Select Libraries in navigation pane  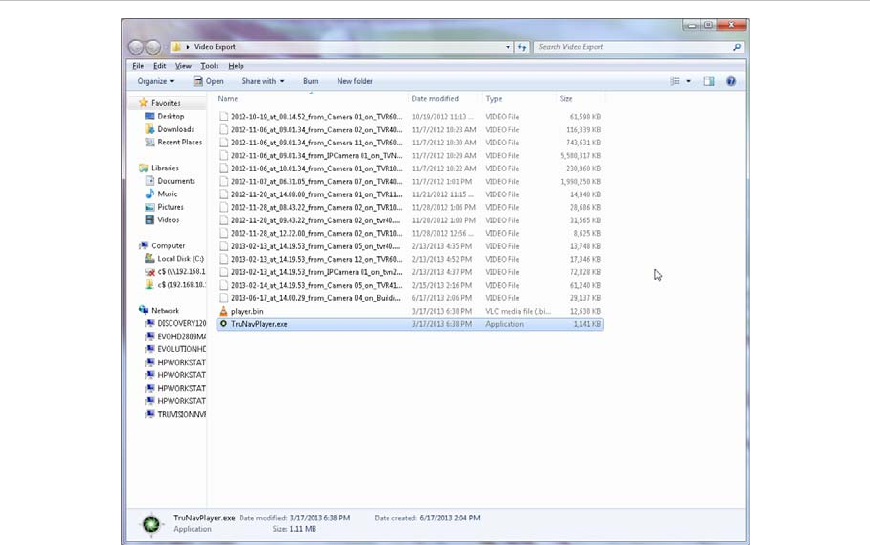pos(165,168)
